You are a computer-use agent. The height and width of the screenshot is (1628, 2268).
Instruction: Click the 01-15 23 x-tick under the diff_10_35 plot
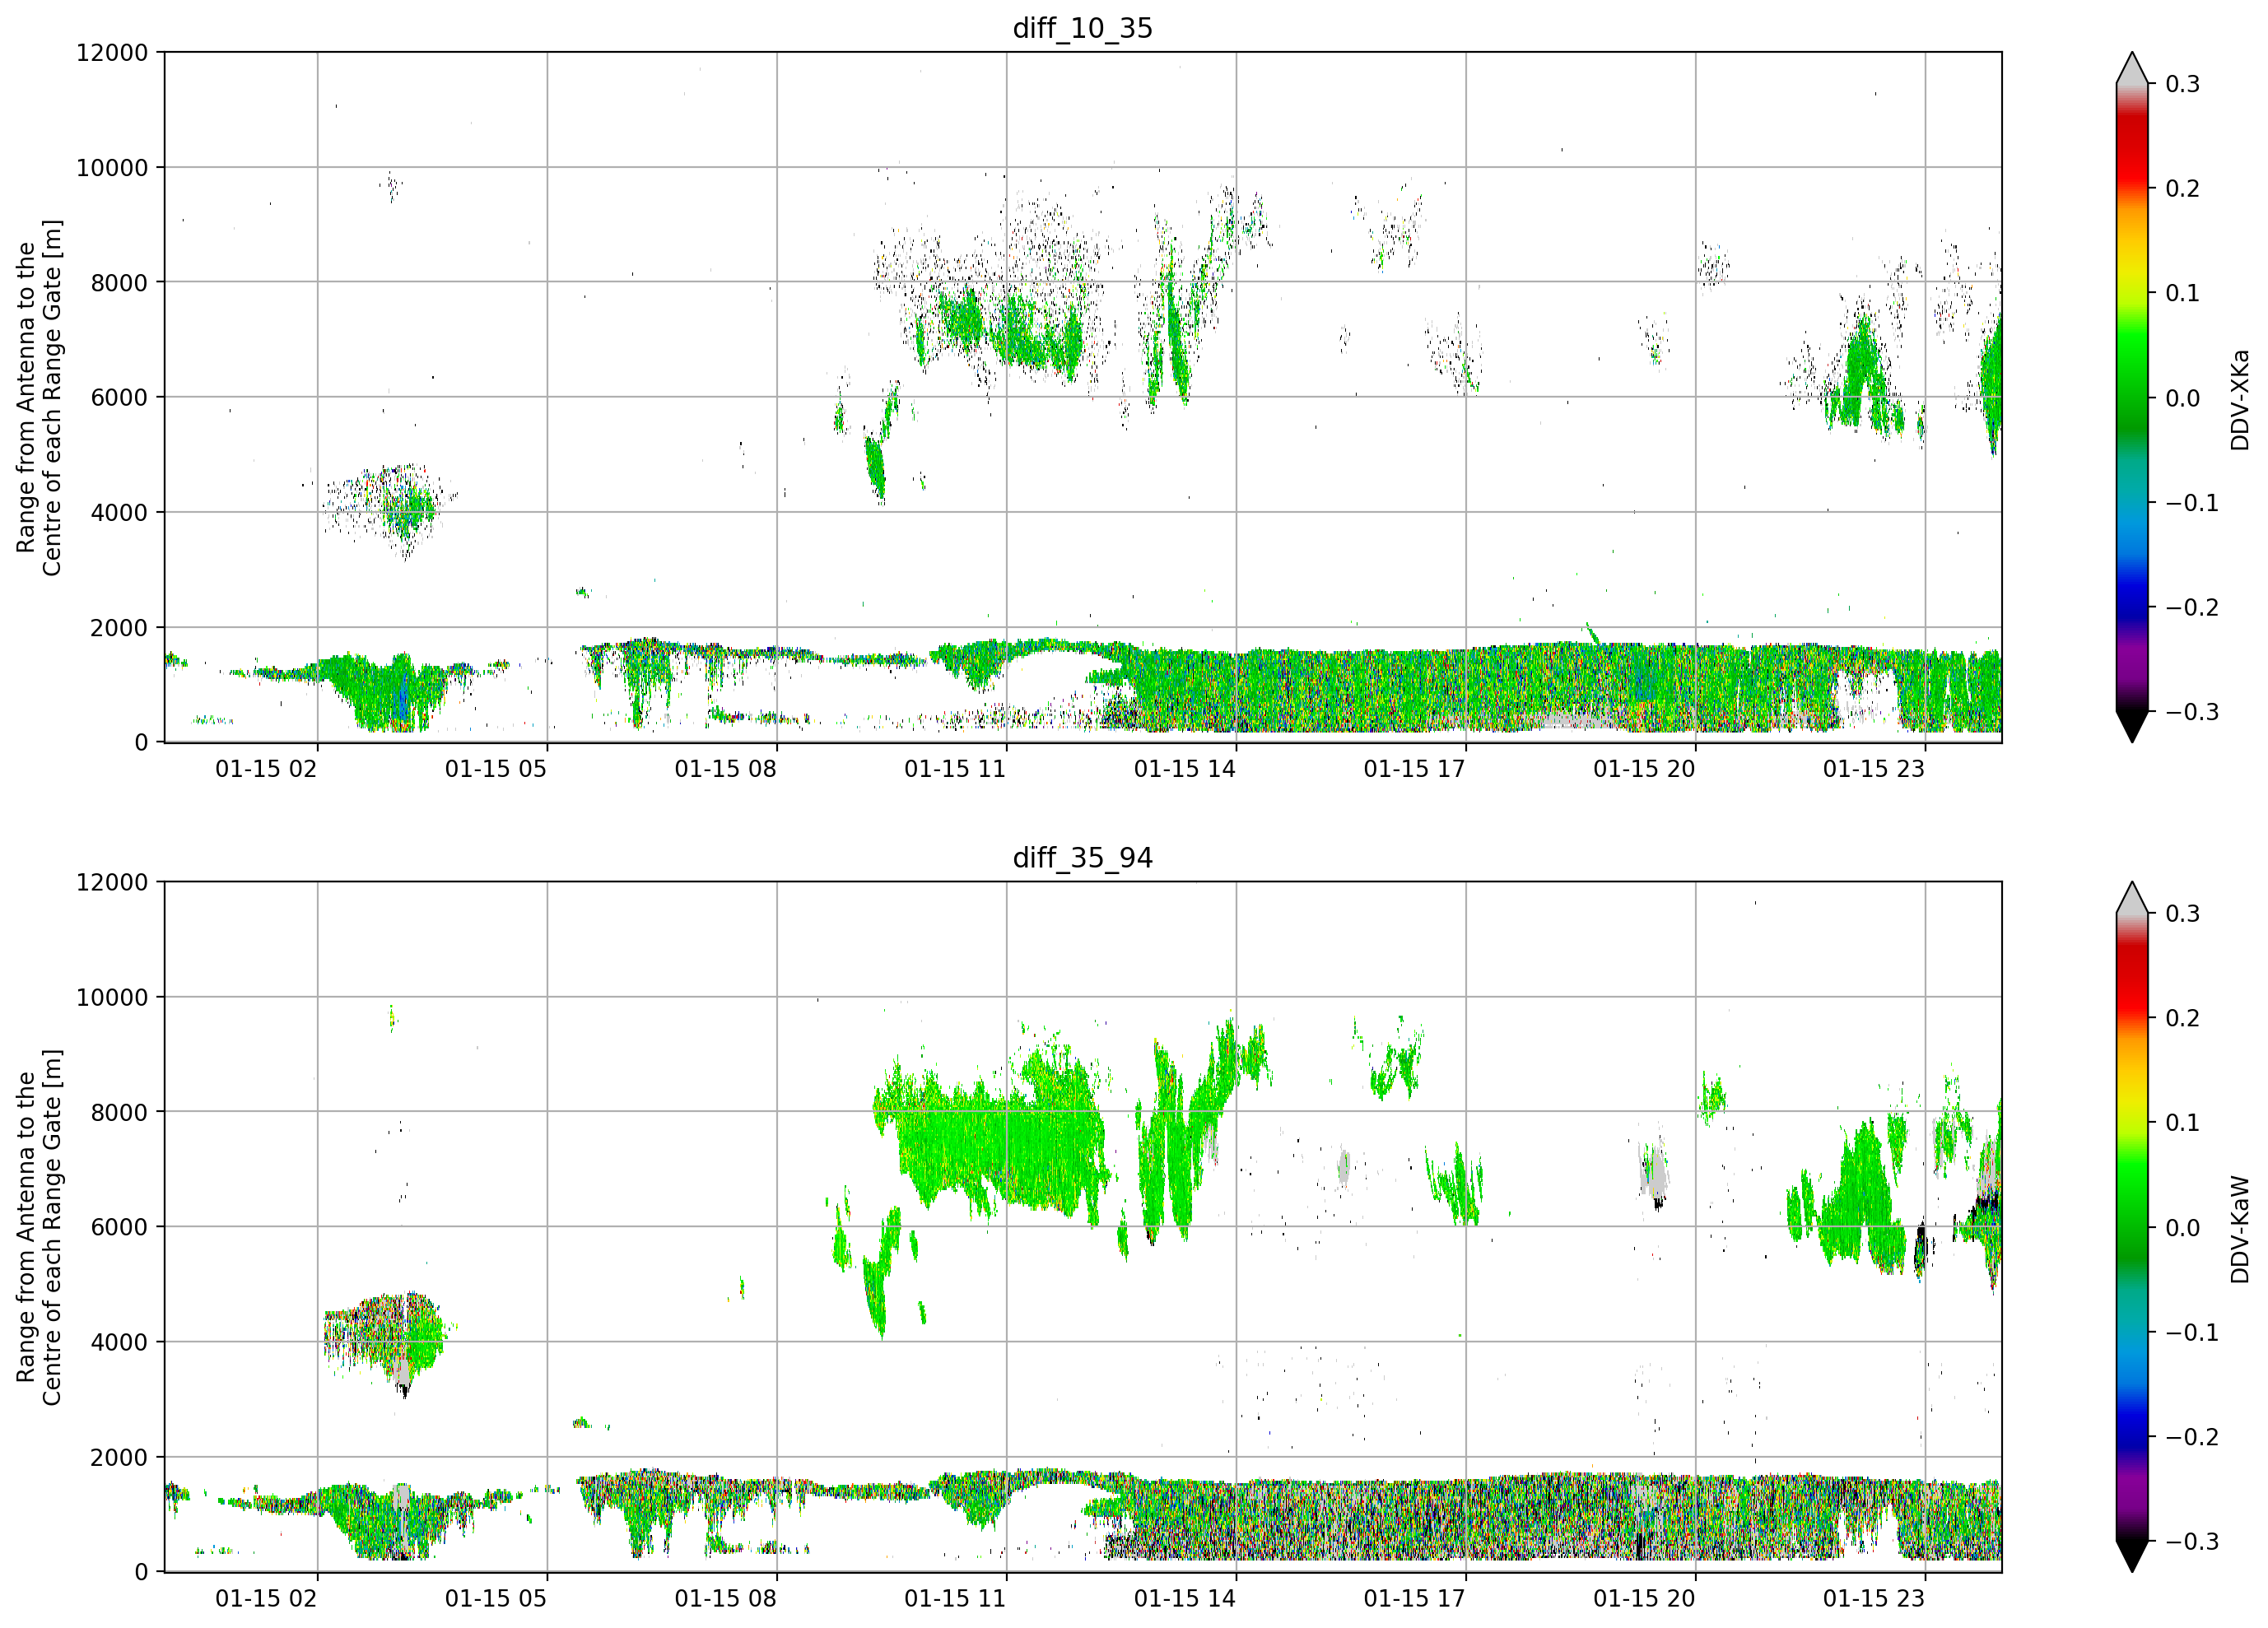tap(1874, 769)
